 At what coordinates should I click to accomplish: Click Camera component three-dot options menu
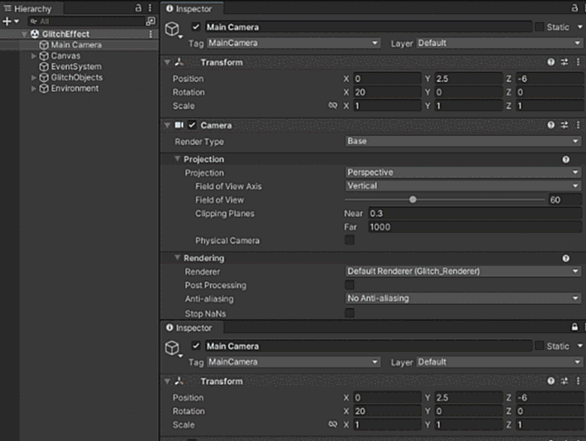coord(578,125)
